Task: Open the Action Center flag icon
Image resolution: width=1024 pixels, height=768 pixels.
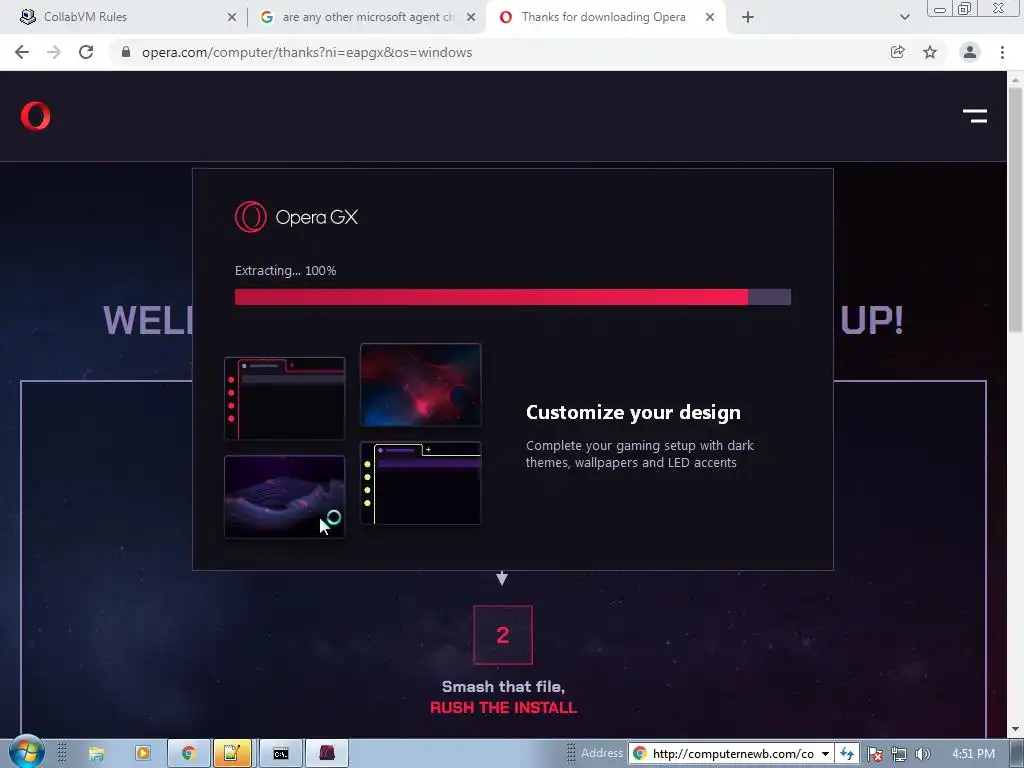Action: [x=875, y=754]
